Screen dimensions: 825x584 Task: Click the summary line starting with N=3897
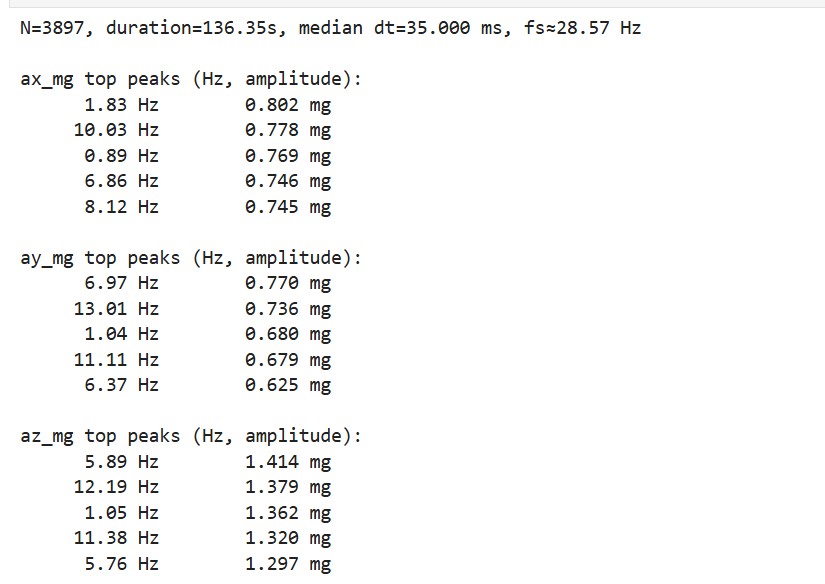pyautogui.click(x=330, y=28)
